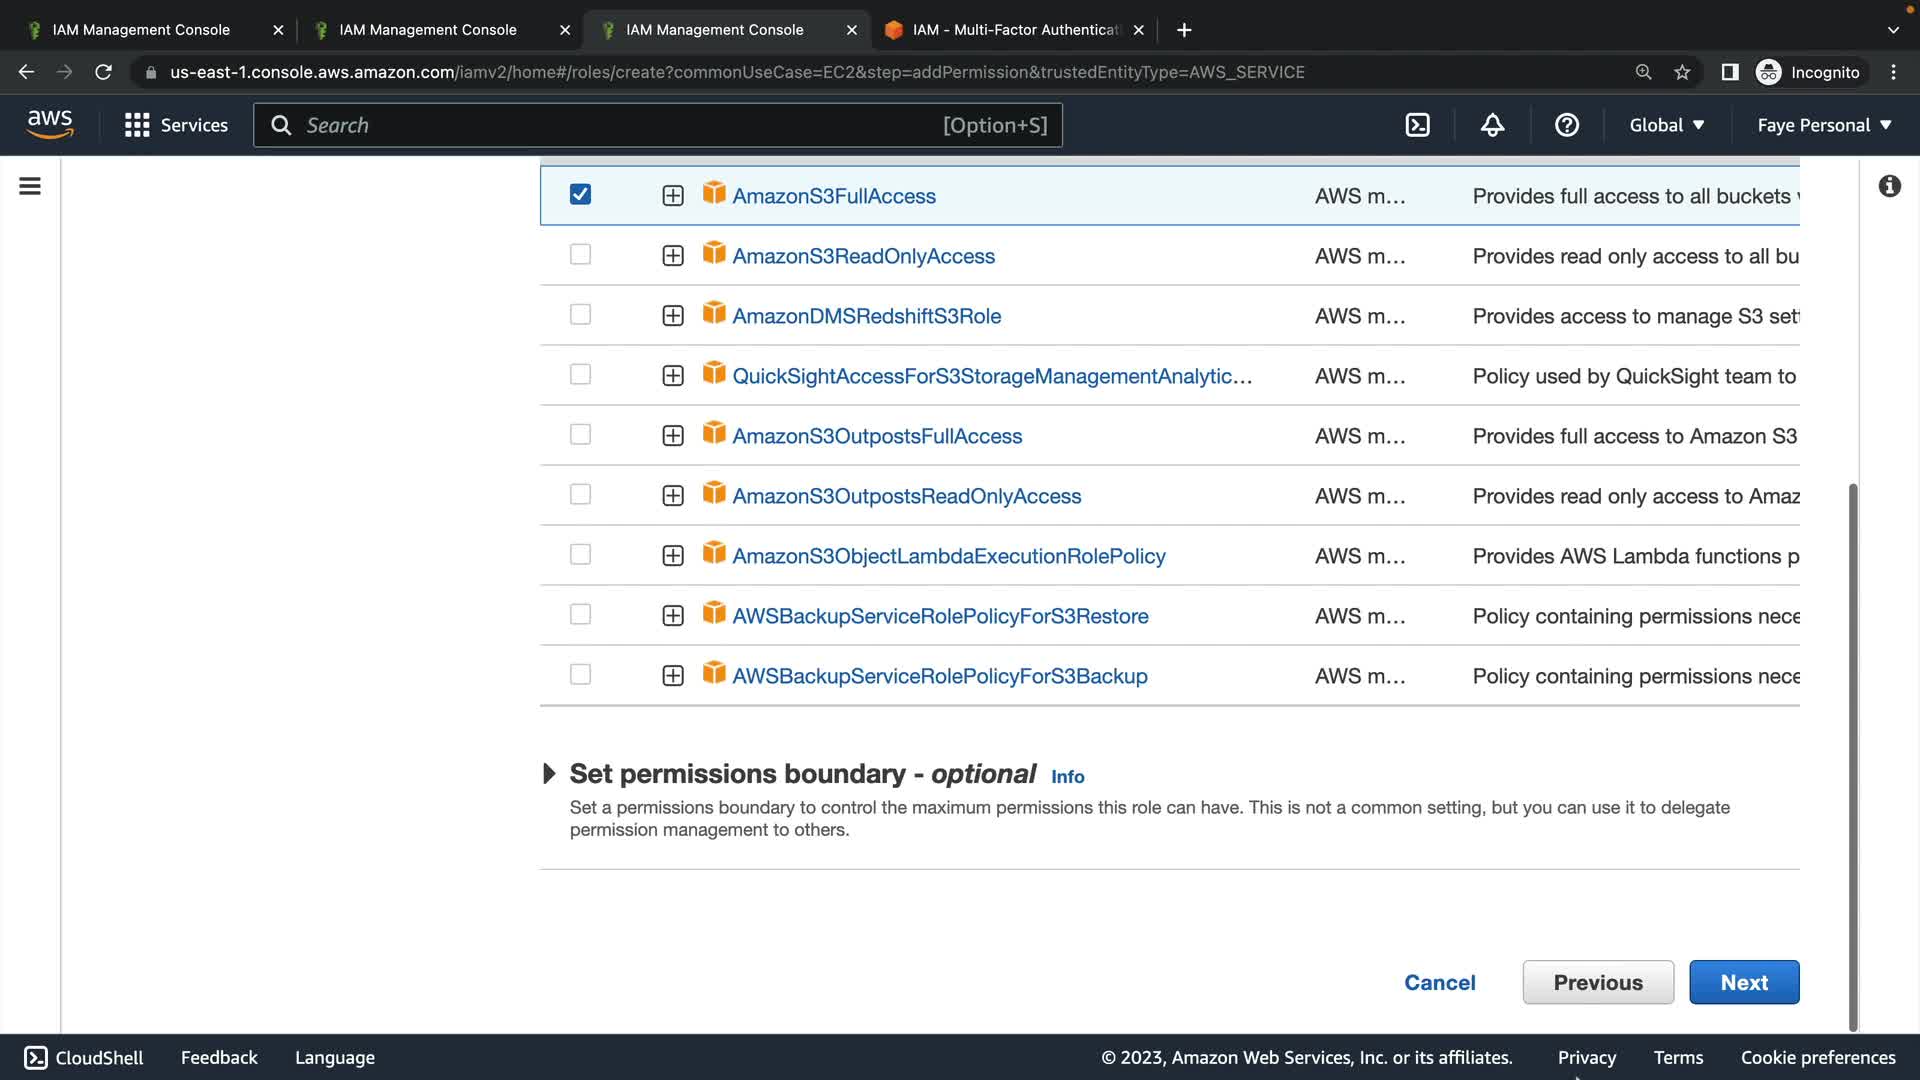Click the Next button

(x=1744, y=982)
